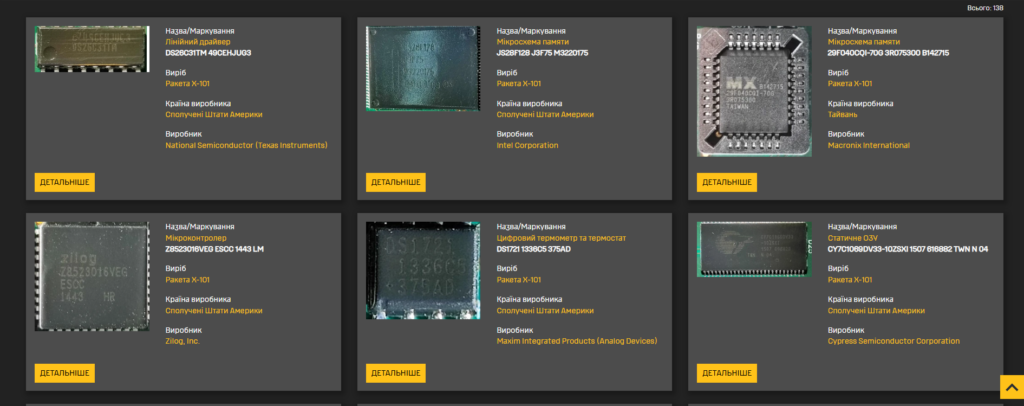Screen dimensions: 1024x406
Task: Click the DS1721 chip photo
Action: [423, 270]
